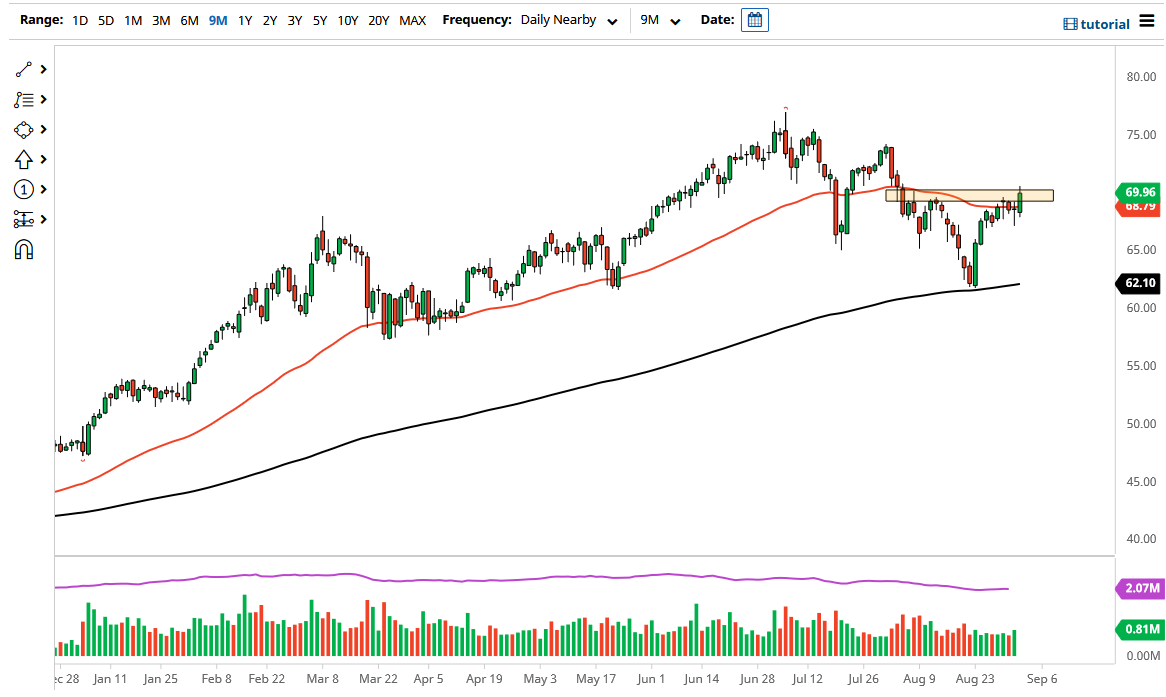Switch to the 1D range
Viewport: 1166px width, 697px height.
[x=77, y=19]
